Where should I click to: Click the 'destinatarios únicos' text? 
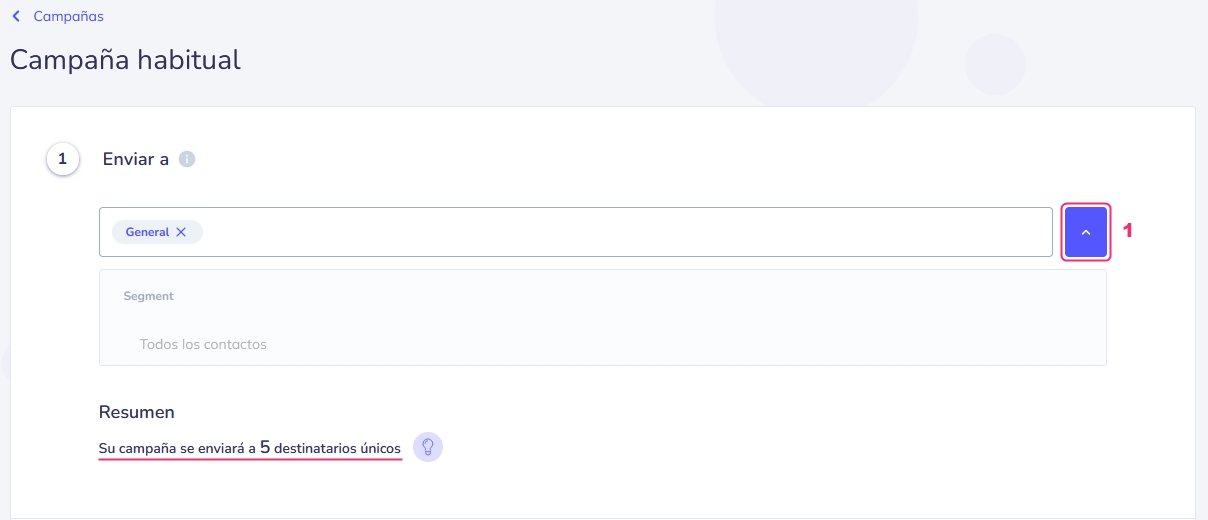(337, 448)
